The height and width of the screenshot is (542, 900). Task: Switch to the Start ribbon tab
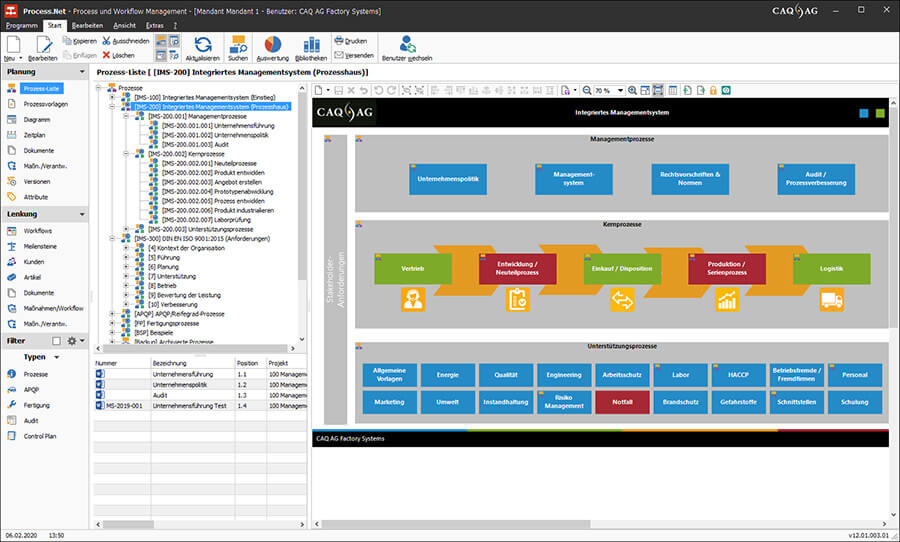click(55, 25)
